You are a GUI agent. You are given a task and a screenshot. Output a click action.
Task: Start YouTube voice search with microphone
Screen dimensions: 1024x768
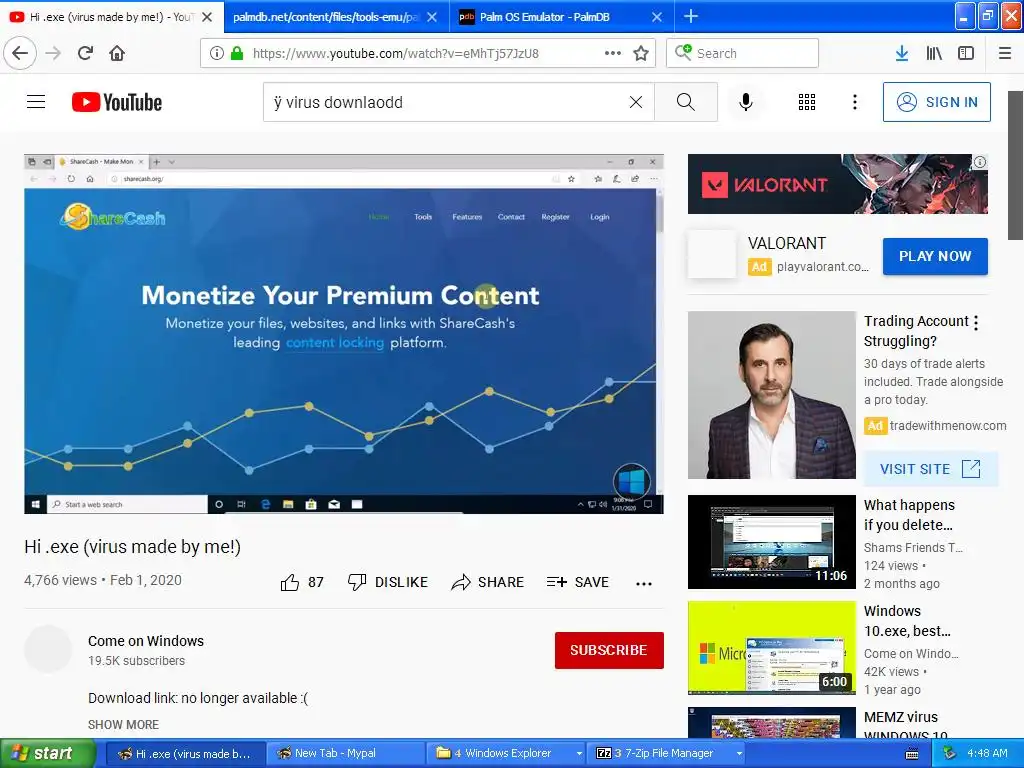746,102
